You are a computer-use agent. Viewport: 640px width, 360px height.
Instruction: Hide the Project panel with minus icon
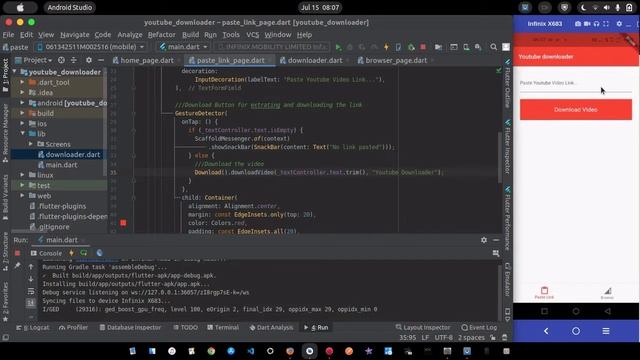coord(101,60)
